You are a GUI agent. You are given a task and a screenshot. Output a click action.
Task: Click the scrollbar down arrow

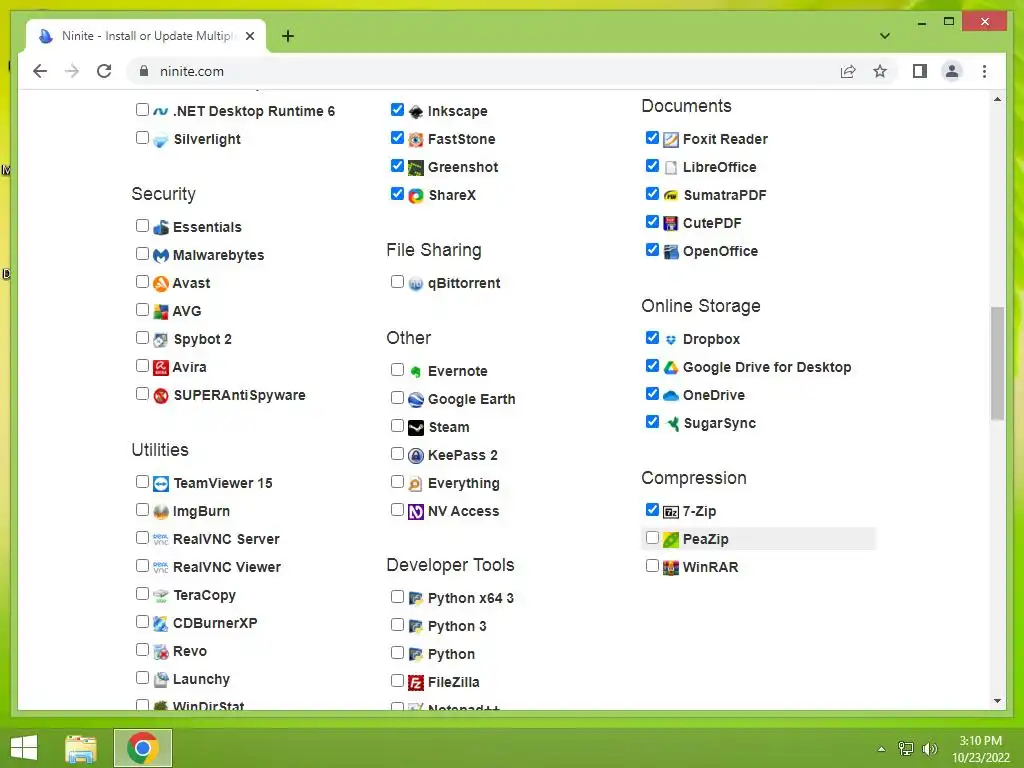(x=997, y=701)
